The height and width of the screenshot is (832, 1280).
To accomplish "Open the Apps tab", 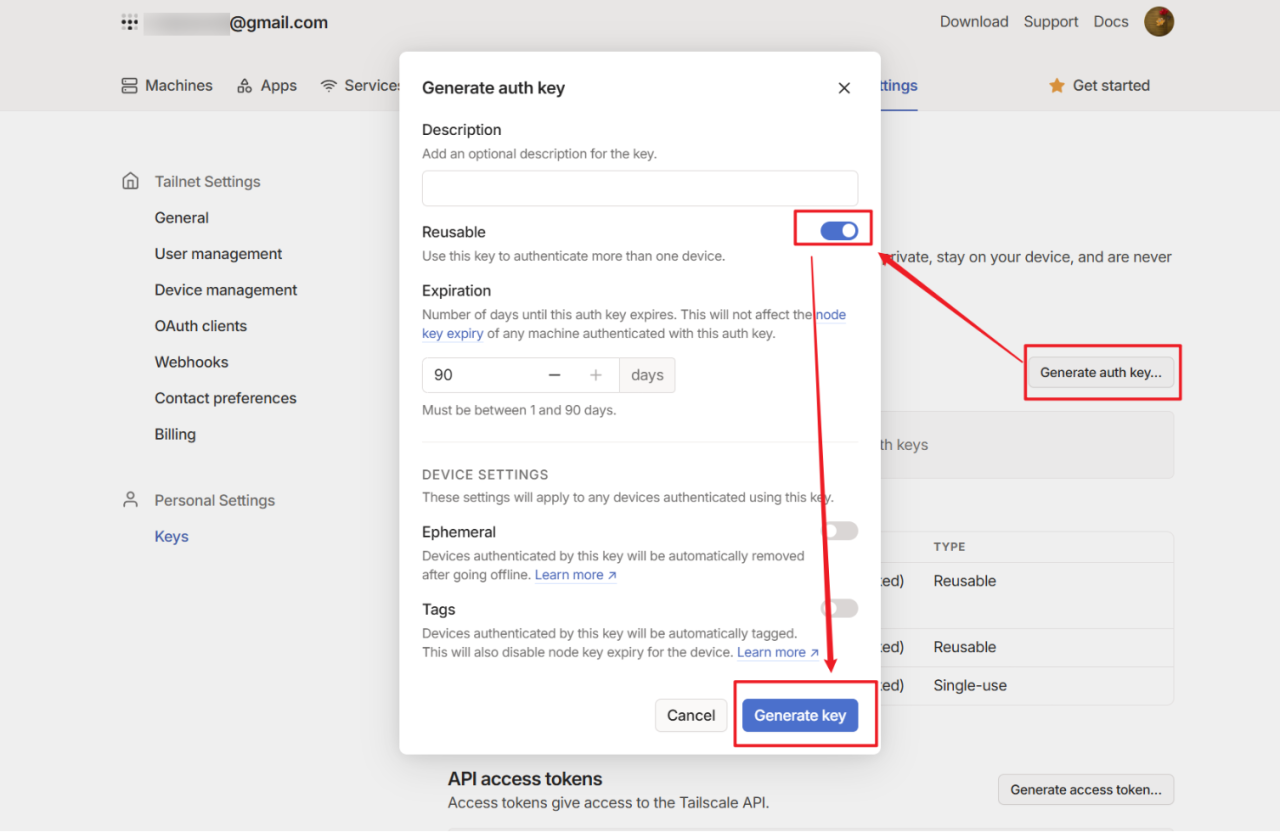I will pos(267,86).
